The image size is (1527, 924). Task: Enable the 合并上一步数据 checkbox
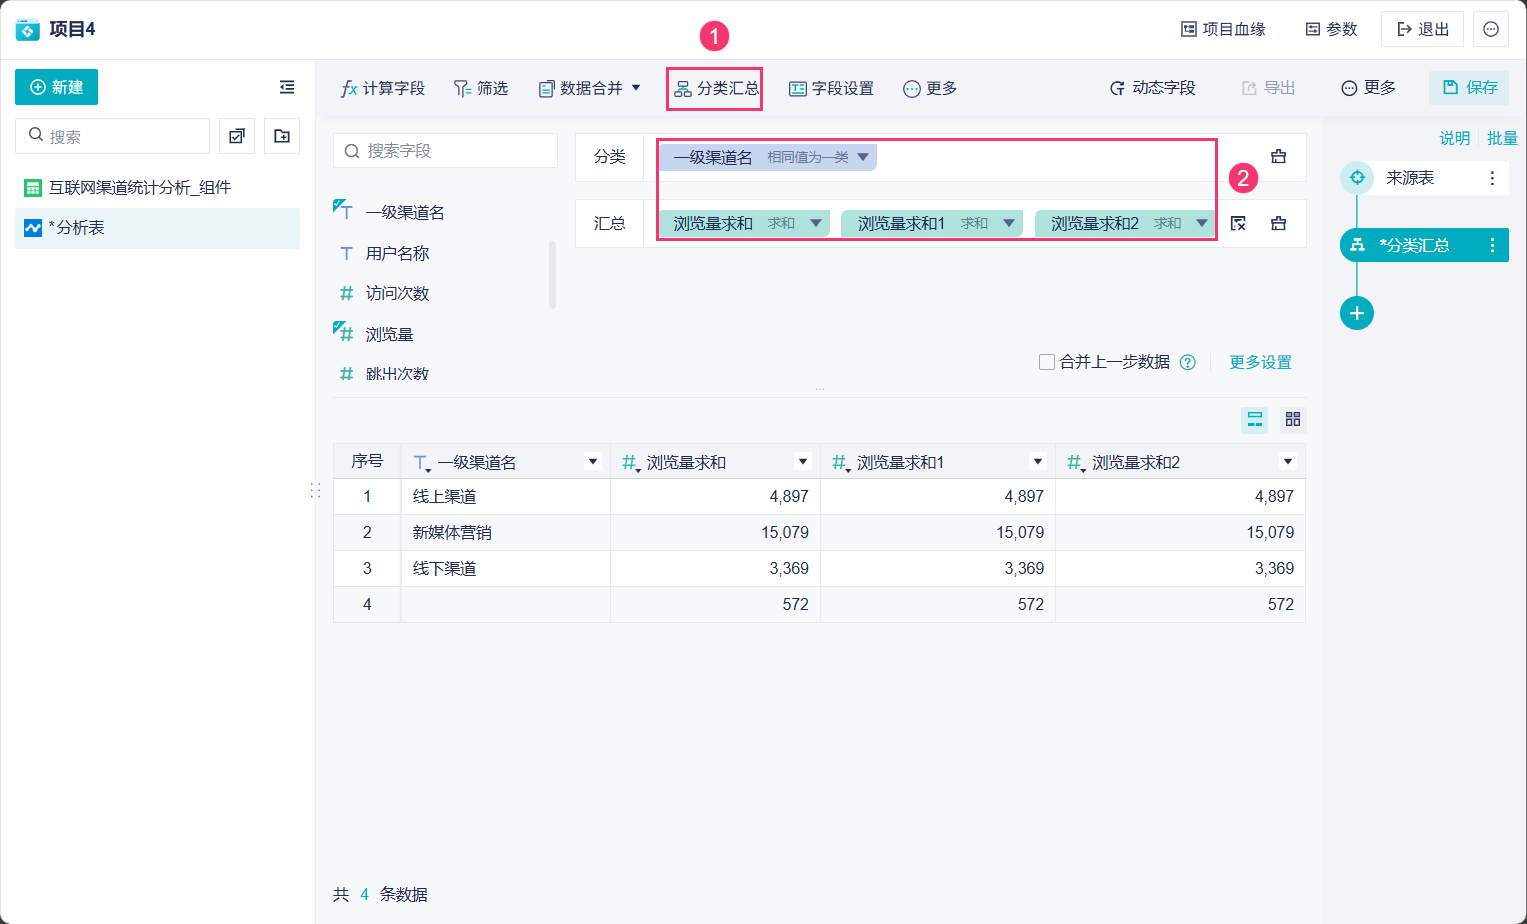[x=1047, y=362]
